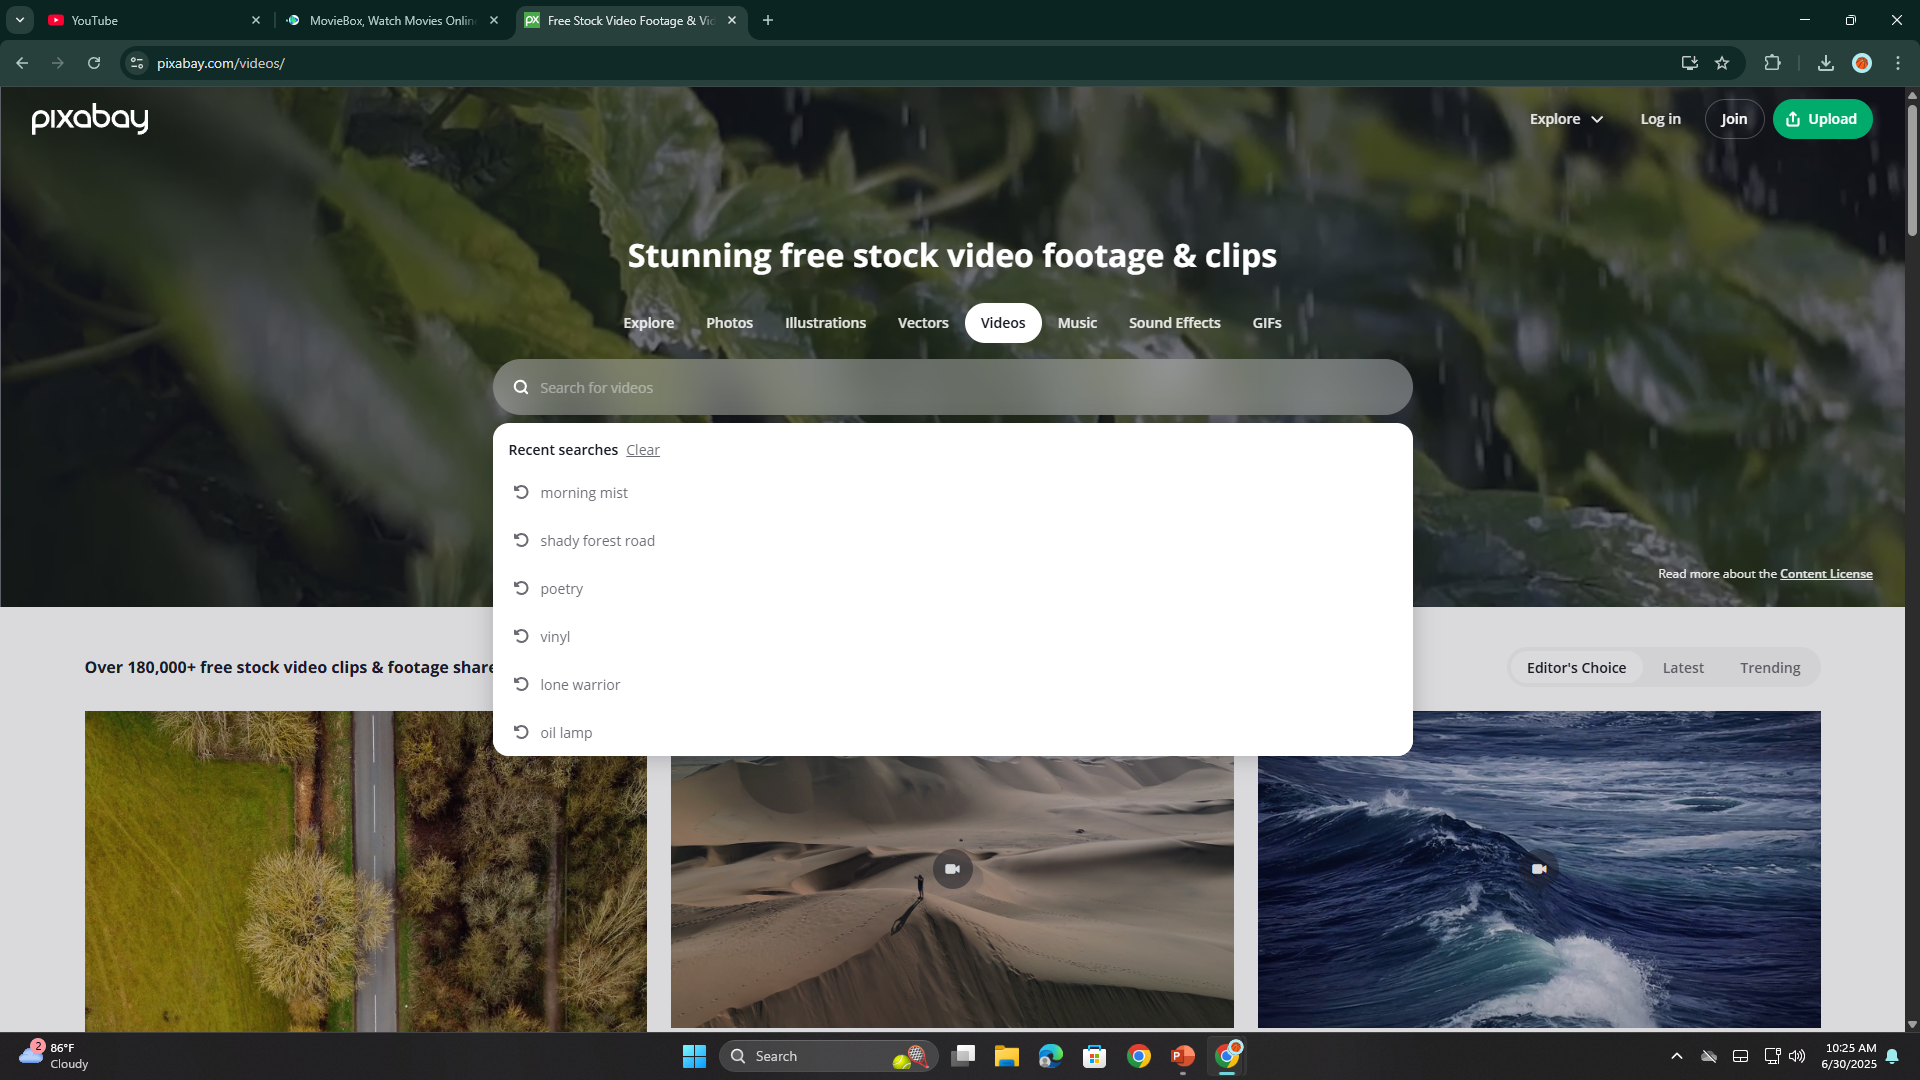Reload the Pixabay page

click(94, 63)
